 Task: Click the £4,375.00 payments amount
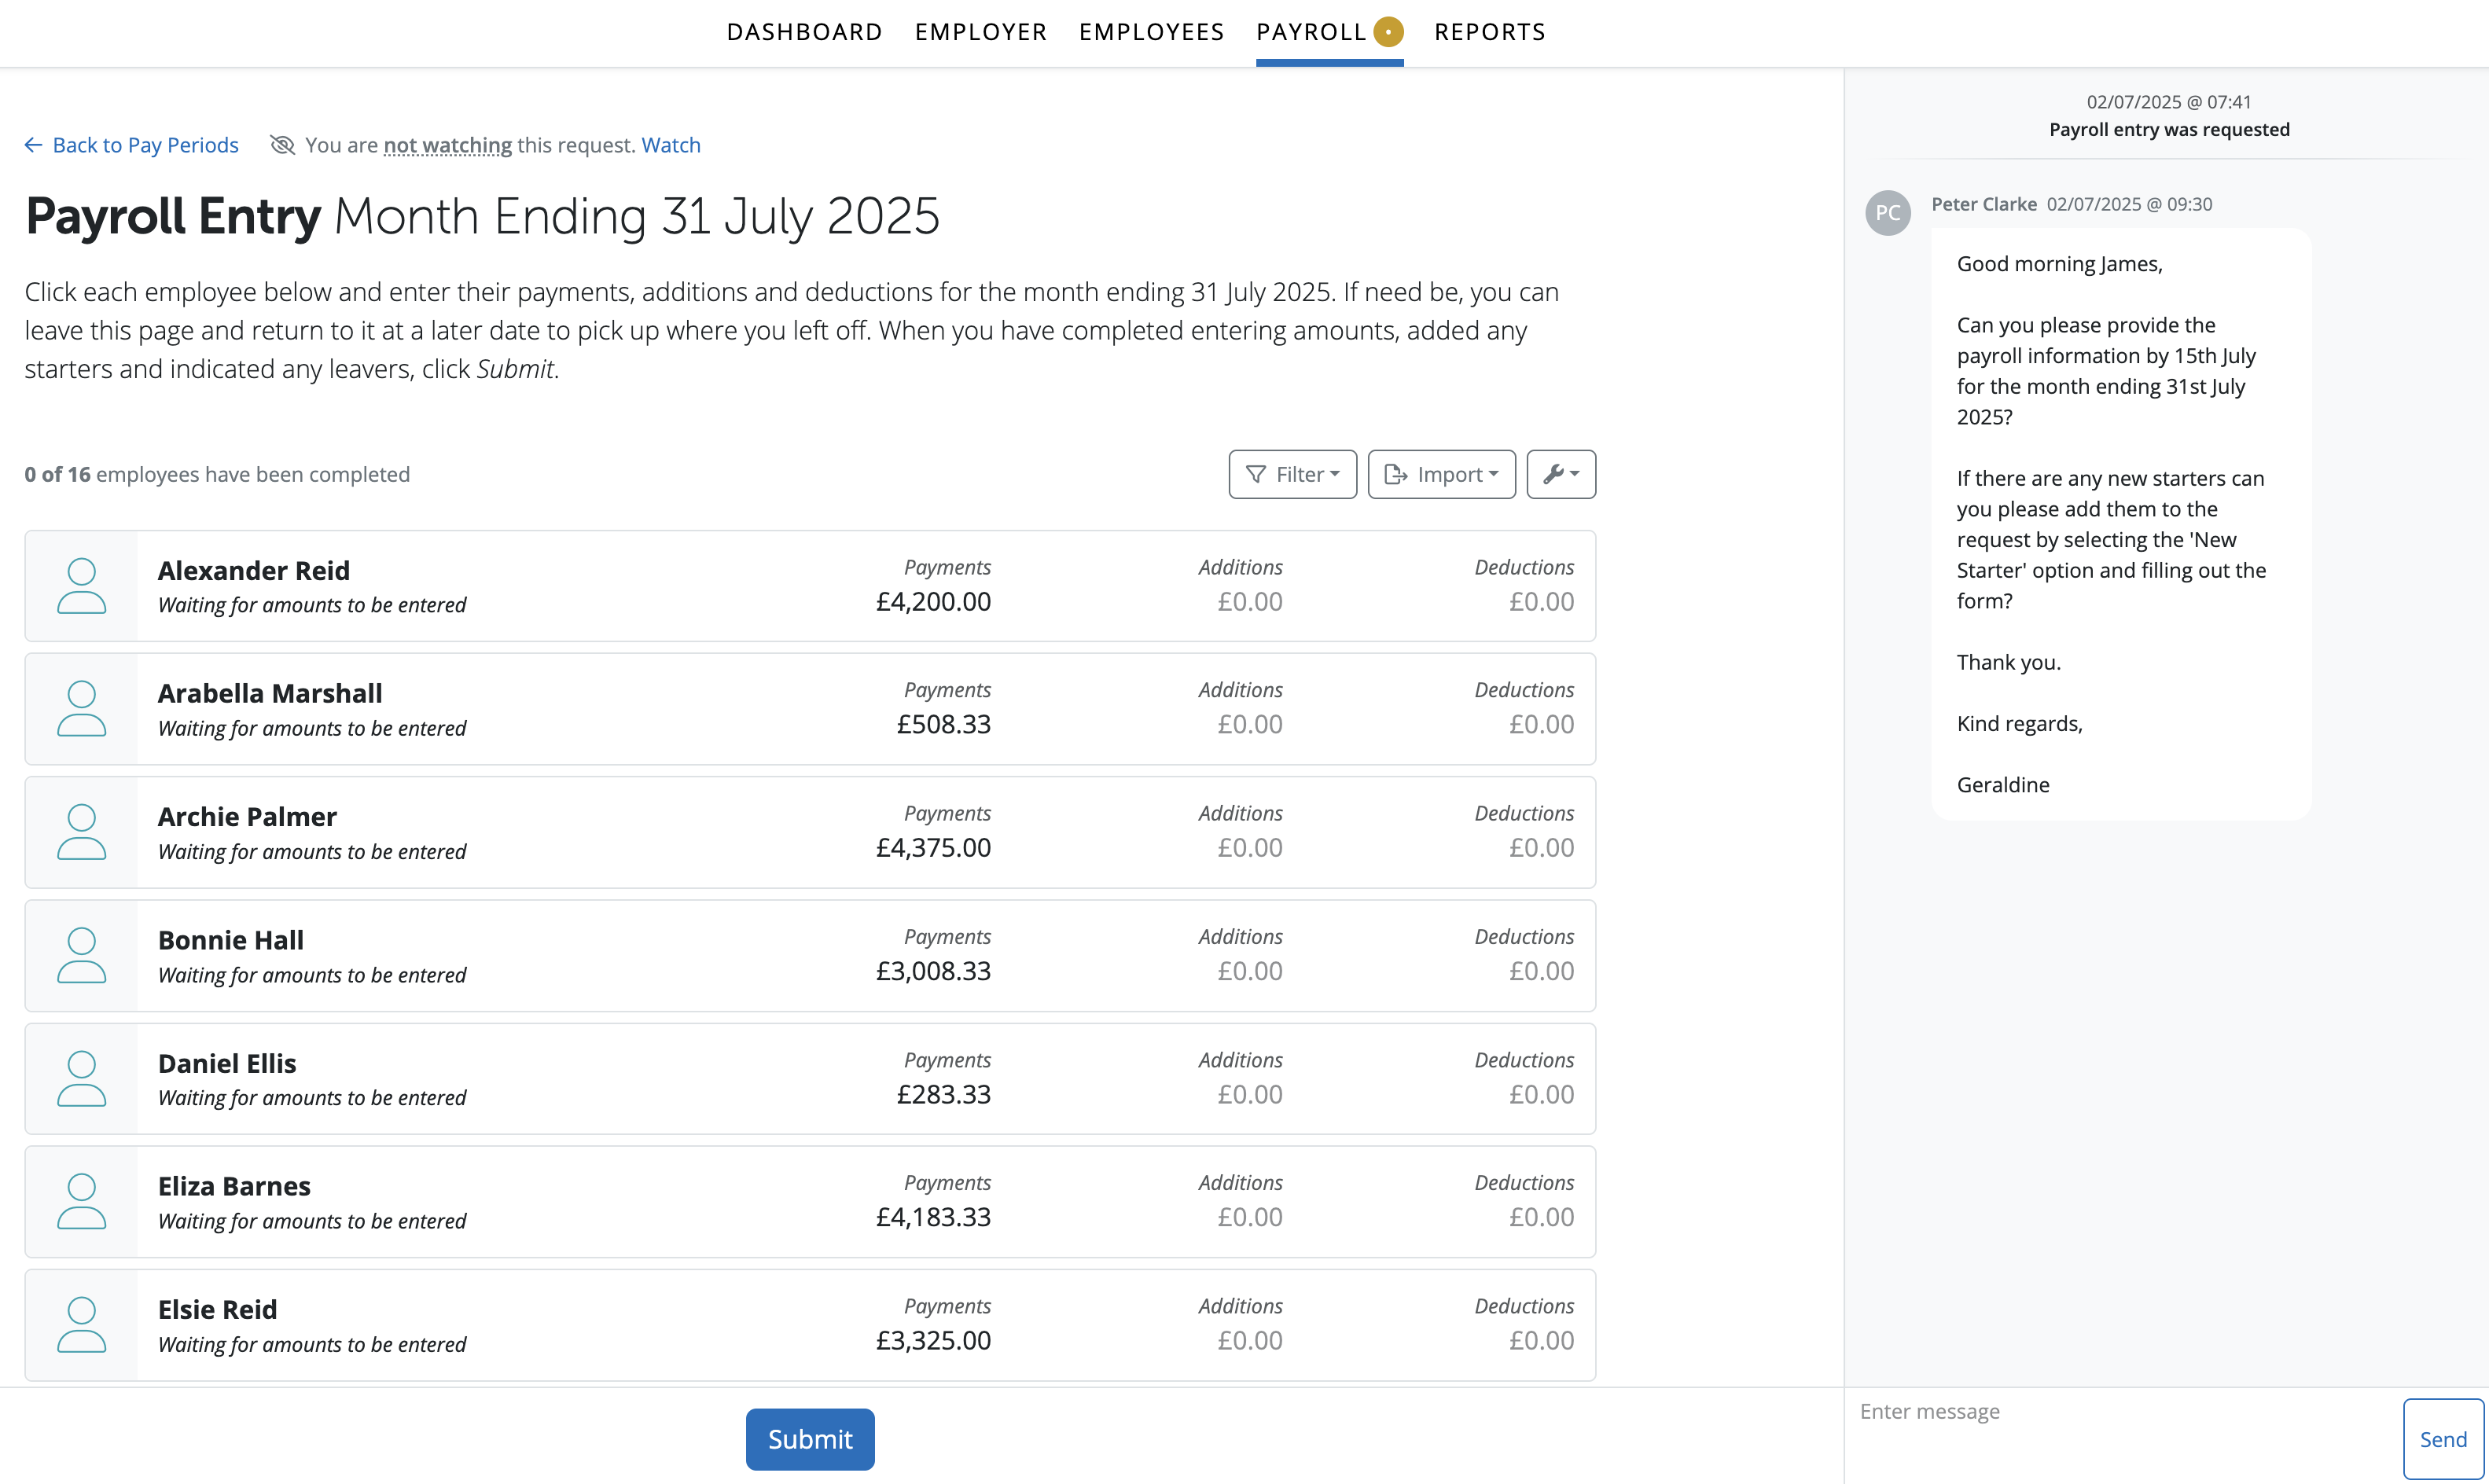click(933, 847)
